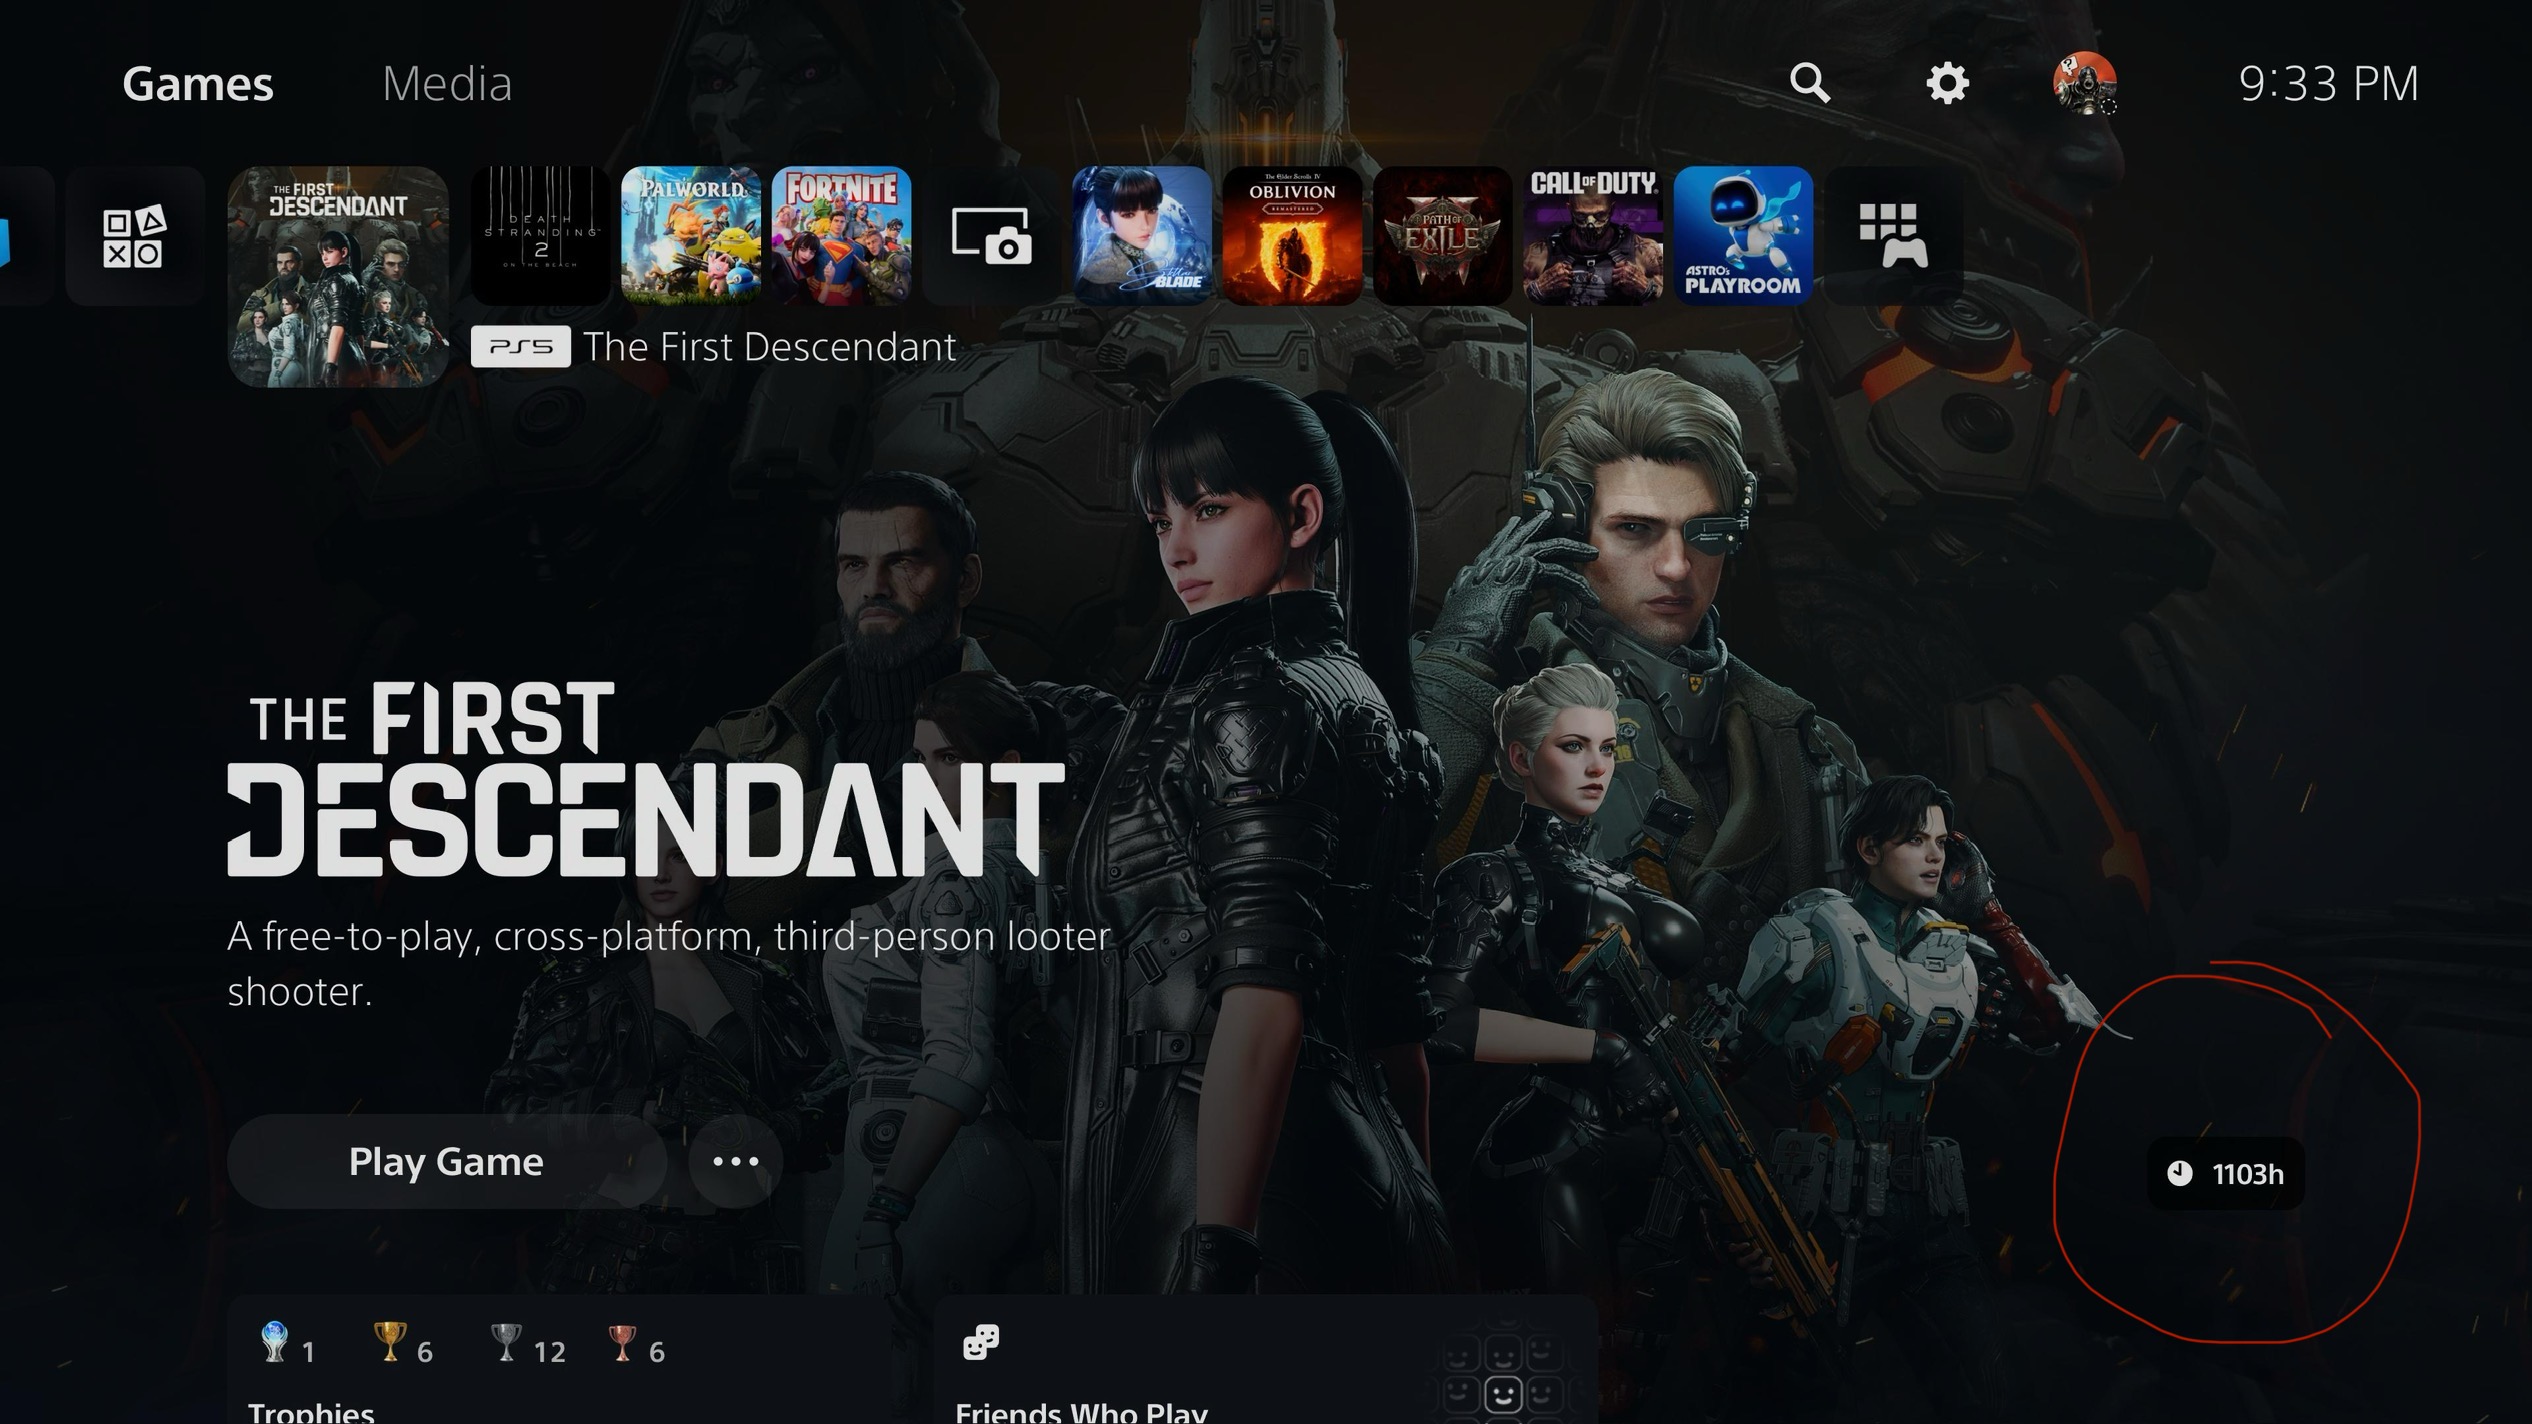2532x1424 pixels.
Task: Switch to the Games tab
Action: click(197, 84)
